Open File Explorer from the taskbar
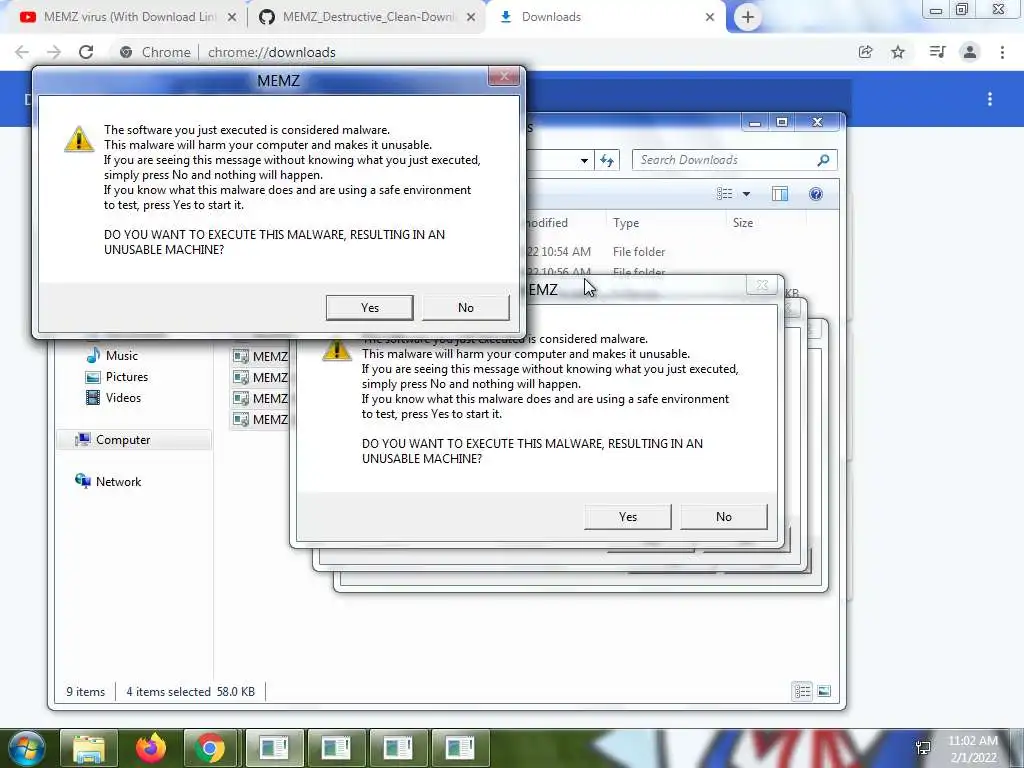The width and height of the screenshot is (1024, 768). (x=88, y=748)
